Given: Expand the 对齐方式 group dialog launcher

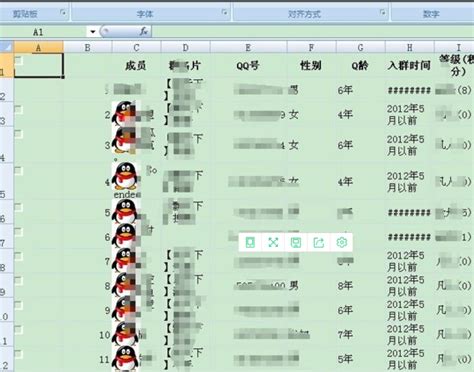Looking at the screenshot, I should click(x=383, y=13).
